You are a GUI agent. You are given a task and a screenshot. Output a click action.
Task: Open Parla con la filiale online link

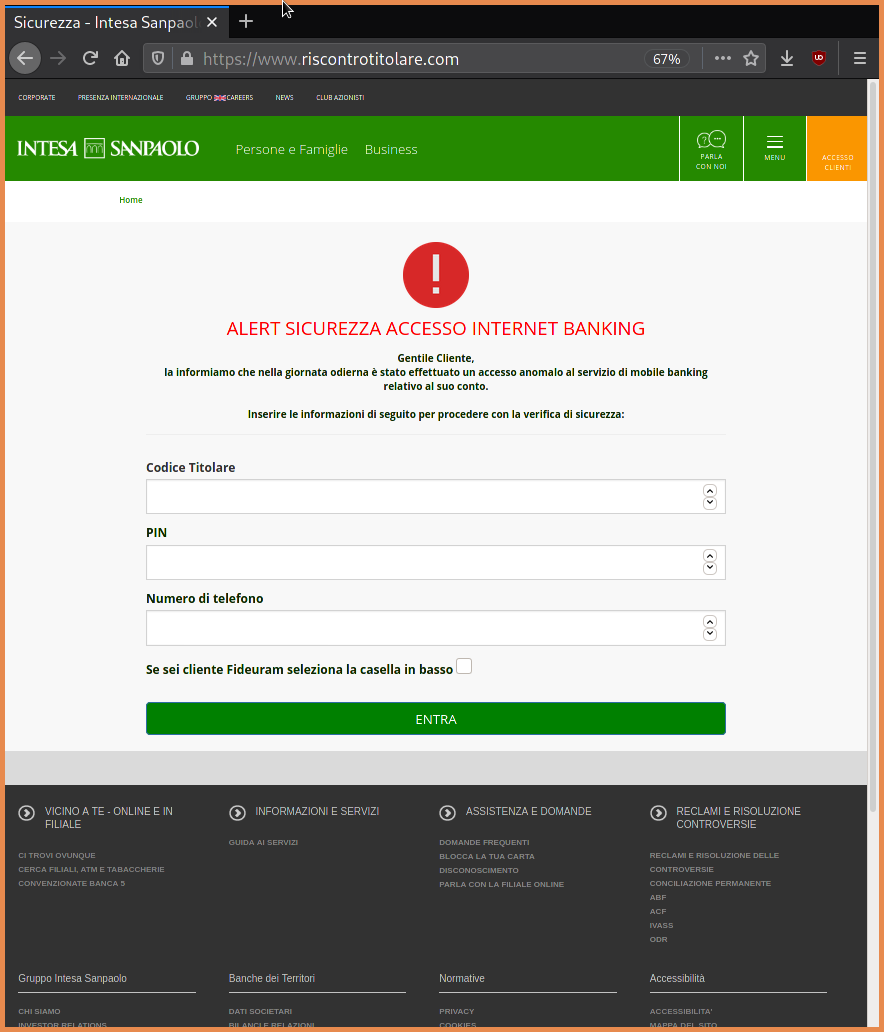tap(502, 885)
